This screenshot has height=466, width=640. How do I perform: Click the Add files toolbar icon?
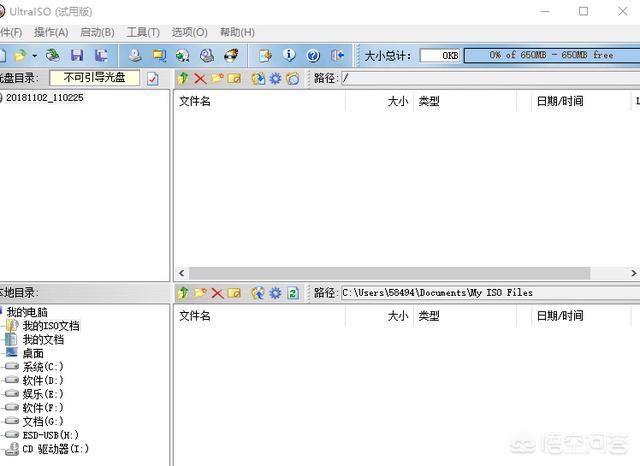tap(265, 55)
